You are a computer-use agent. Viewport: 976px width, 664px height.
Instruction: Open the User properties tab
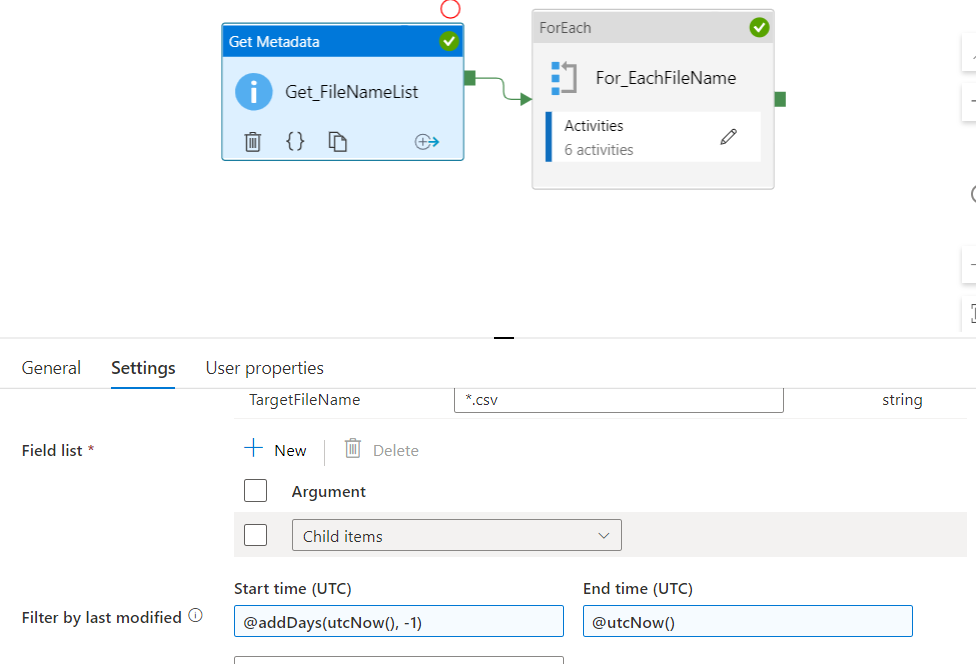point(264,368)
